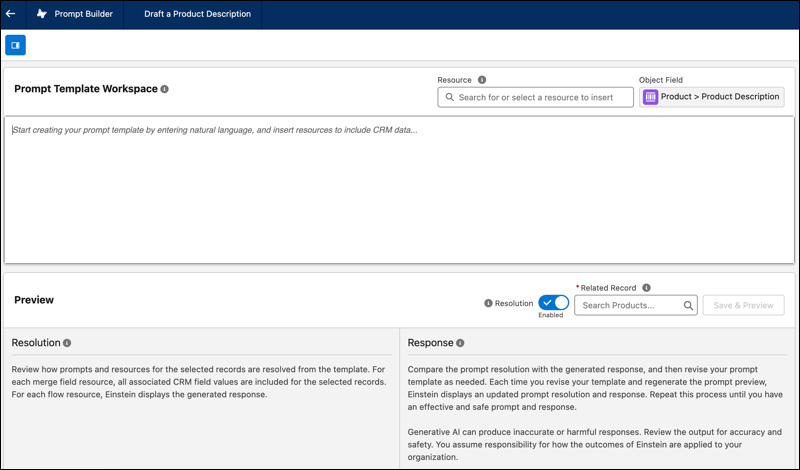Viewport: 800px width, 470px height.
Task: Click the back arrow icon
Action: (10, 14)
